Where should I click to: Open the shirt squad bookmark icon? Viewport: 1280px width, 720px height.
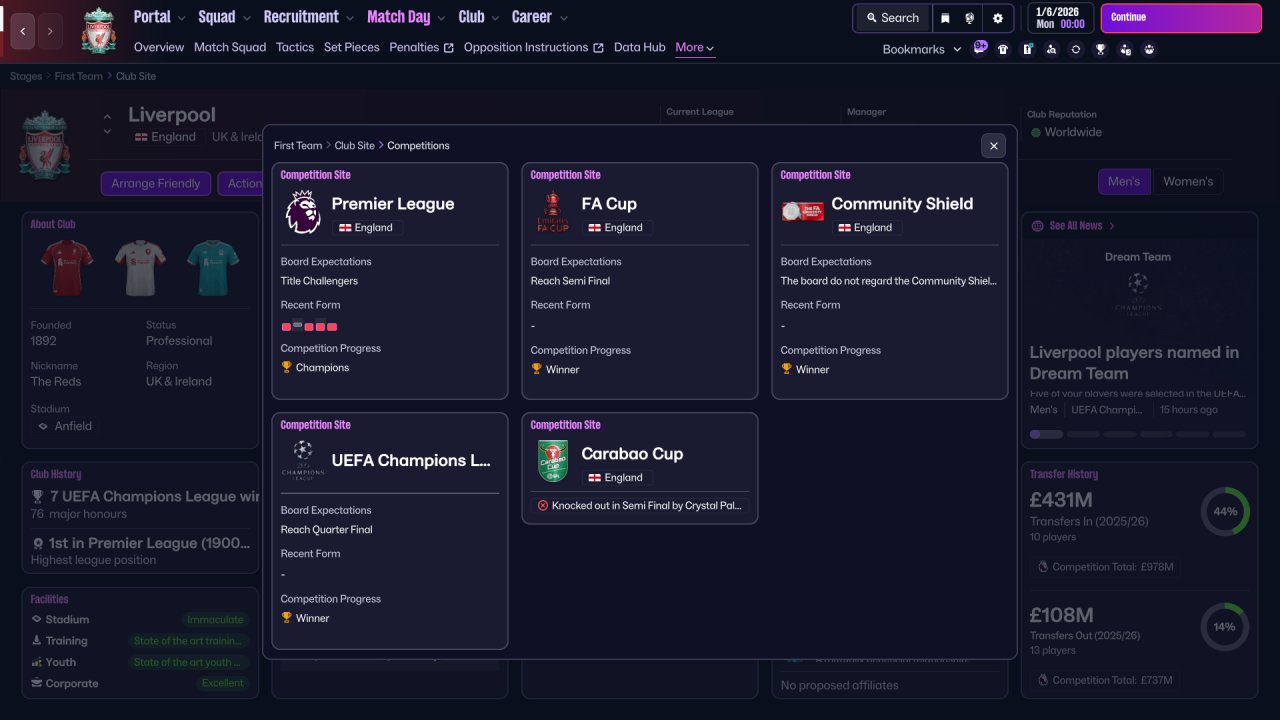pos(1003,49)
